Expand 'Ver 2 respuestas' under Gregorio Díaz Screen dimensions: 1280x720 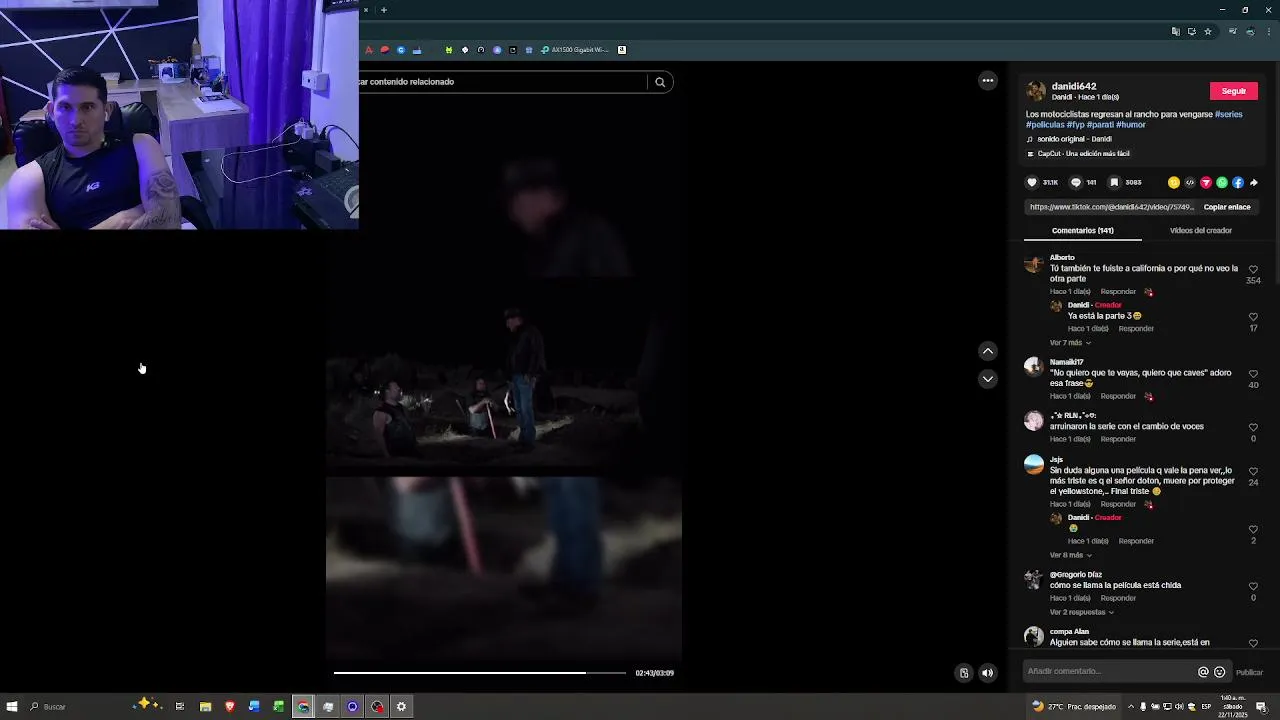coord(1081,612)
